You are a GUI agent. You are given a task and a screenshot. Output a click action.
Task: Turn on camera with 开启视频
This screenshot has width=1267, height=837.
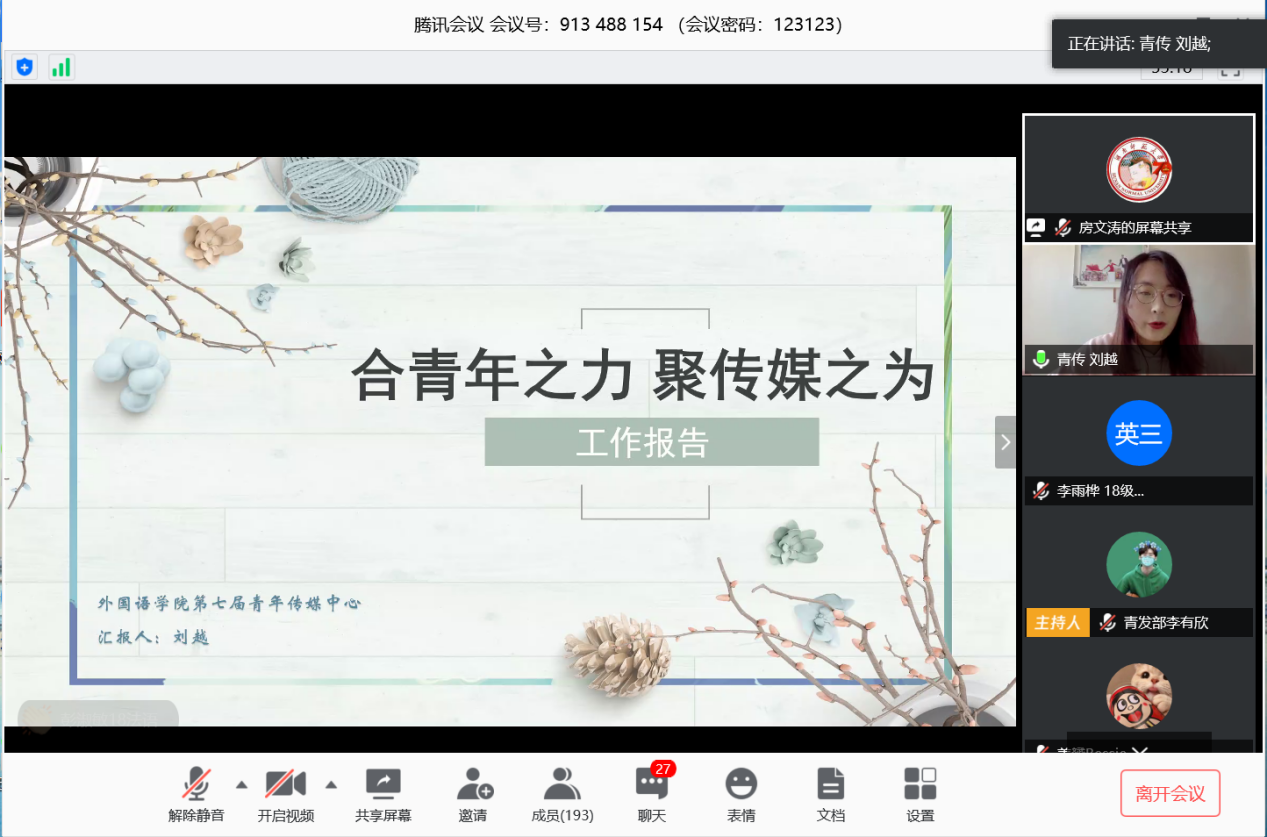point(285,795)
